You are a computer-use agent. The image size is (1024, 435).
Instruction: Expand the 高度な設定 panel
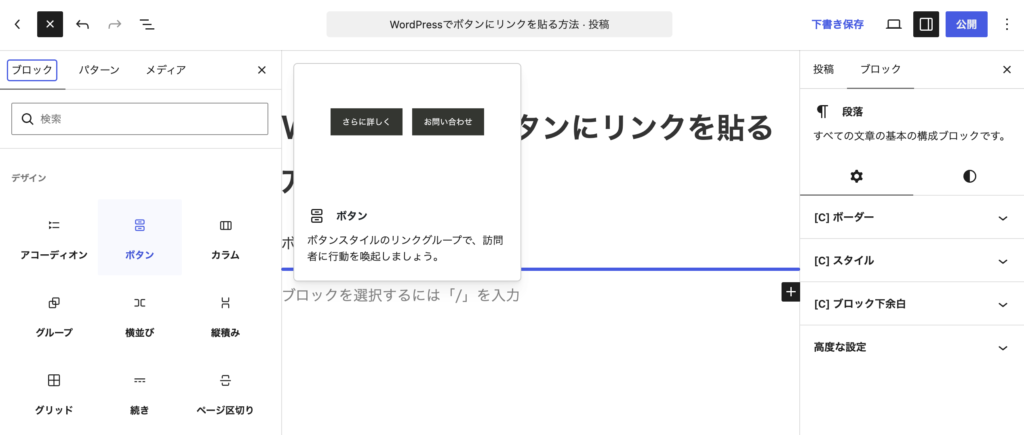pyautogui.click(x=912, y=347)
